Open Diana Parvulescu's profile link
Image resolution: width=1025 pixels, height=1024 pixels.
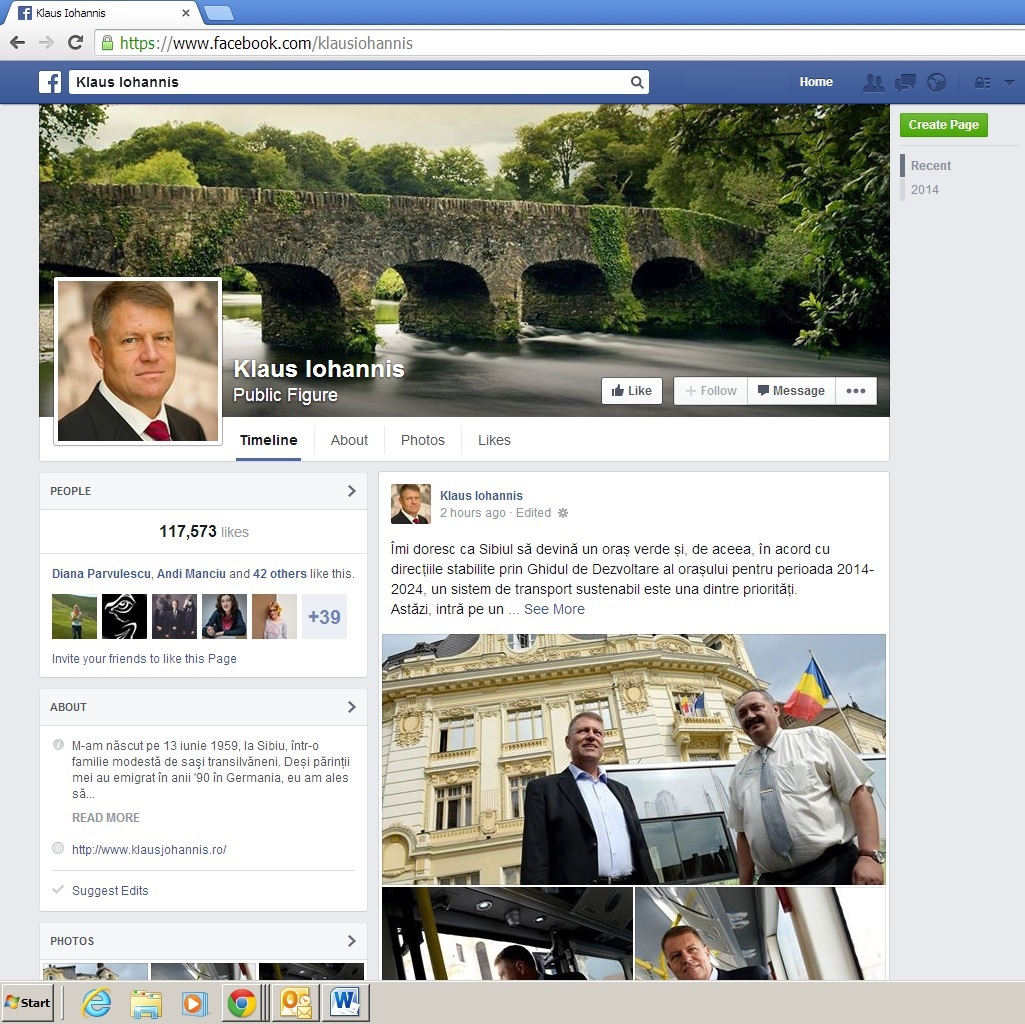[x=101, y=573]
